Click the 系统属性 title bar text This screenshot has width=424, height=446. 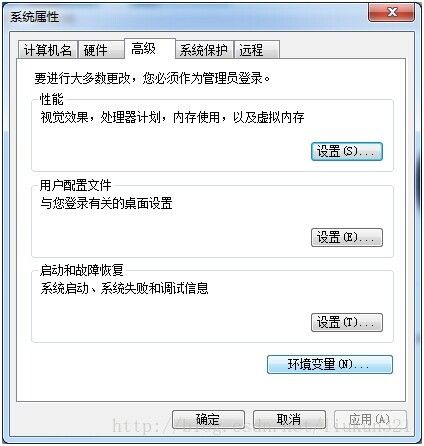(34, 17)
